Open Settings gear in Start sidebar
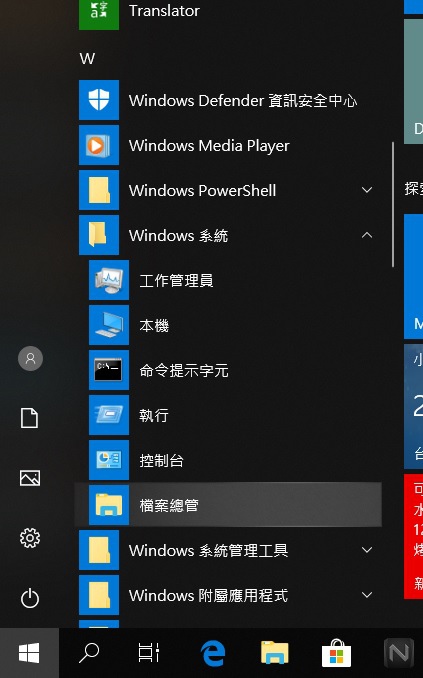Viewport: 423px width, 678px height. pos(30,538)
